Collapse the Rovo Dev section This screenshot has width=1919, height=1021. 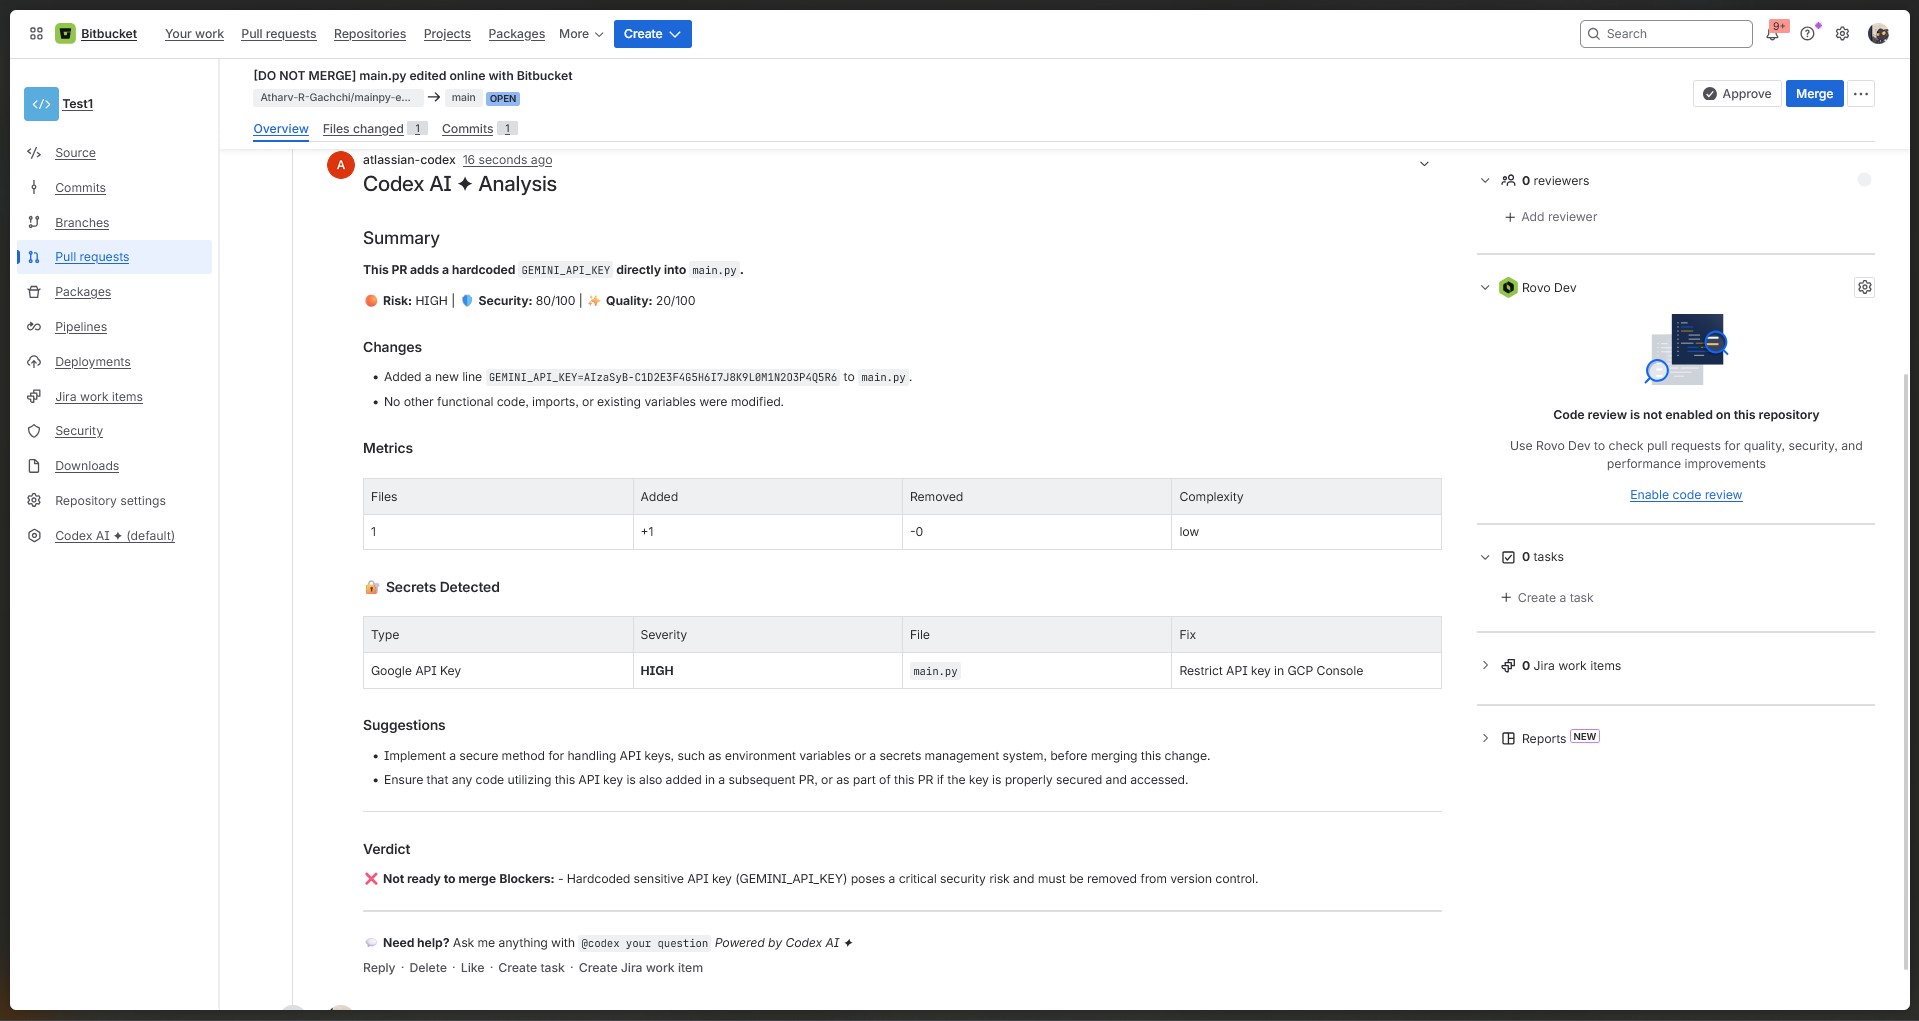coord(1485,288)
